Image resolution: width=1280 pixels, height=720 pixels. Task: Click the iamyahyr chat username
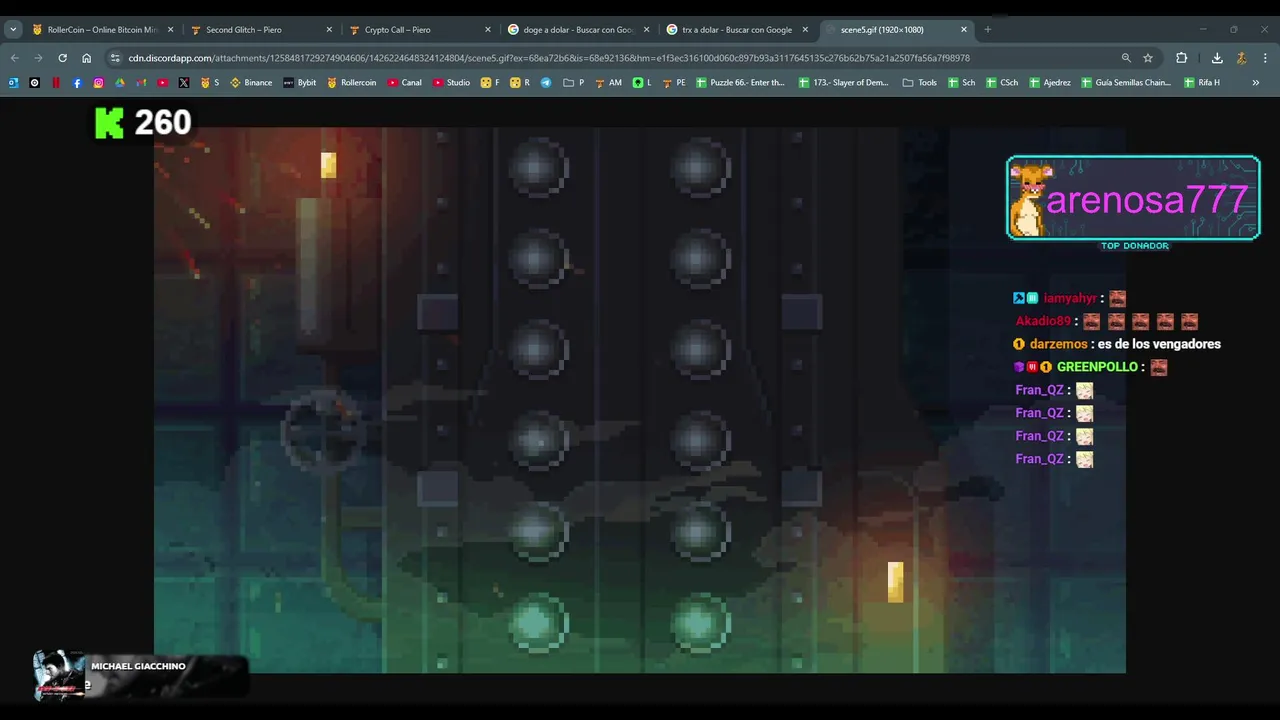click(x=1070, y=298)
